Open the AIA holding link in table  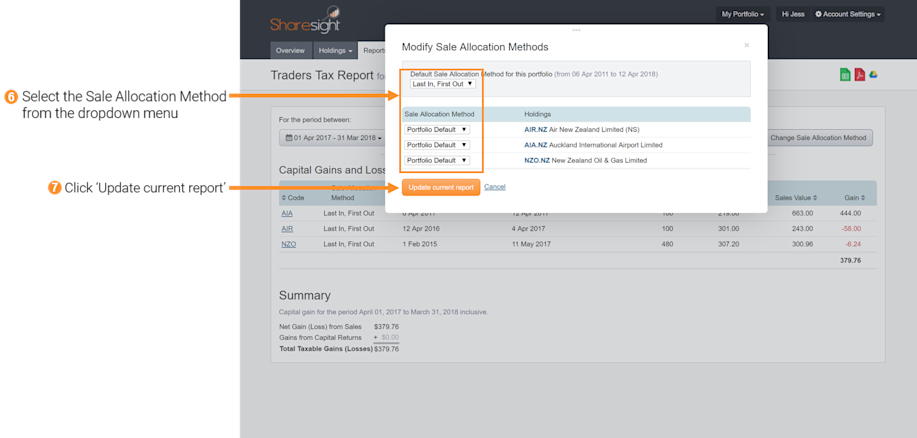click(x=287, y=213)
